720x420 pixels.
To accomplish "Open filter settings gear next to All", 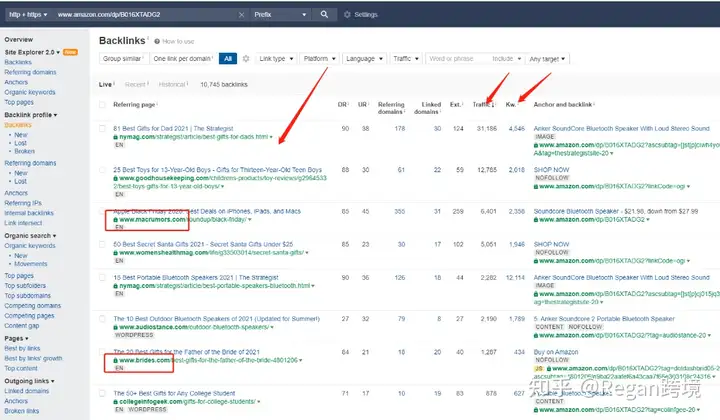I will click(x=246, y=59).
